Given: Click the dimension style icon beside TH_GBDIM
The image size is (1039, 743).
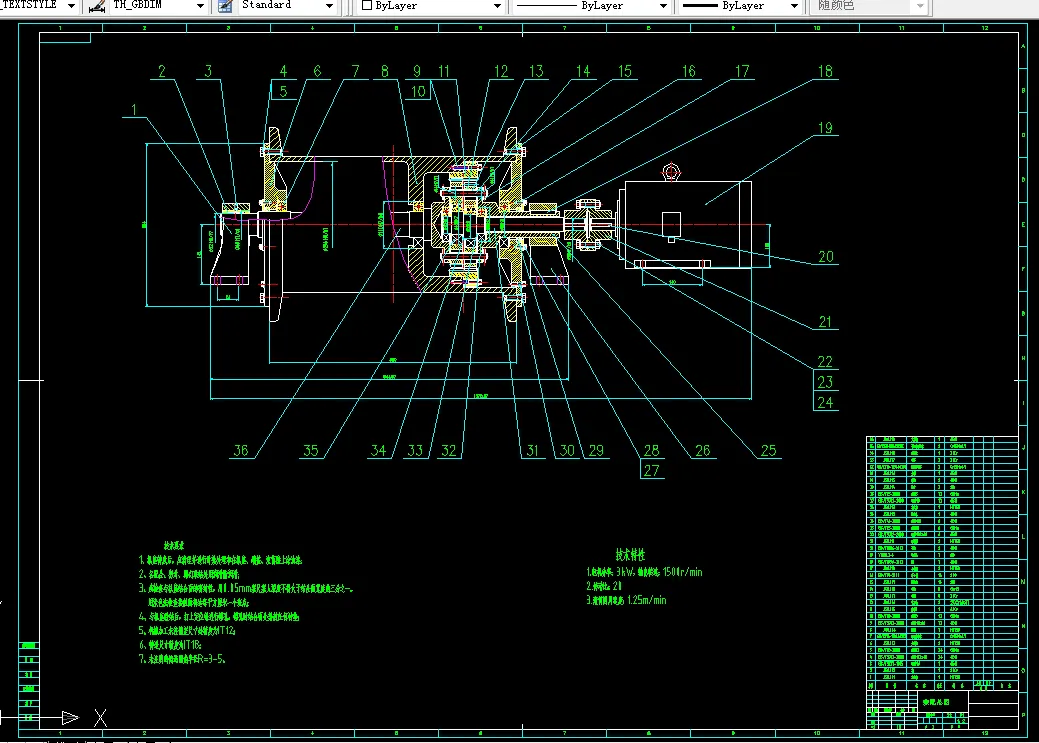Looking at the screenshot, I should 97,6.
